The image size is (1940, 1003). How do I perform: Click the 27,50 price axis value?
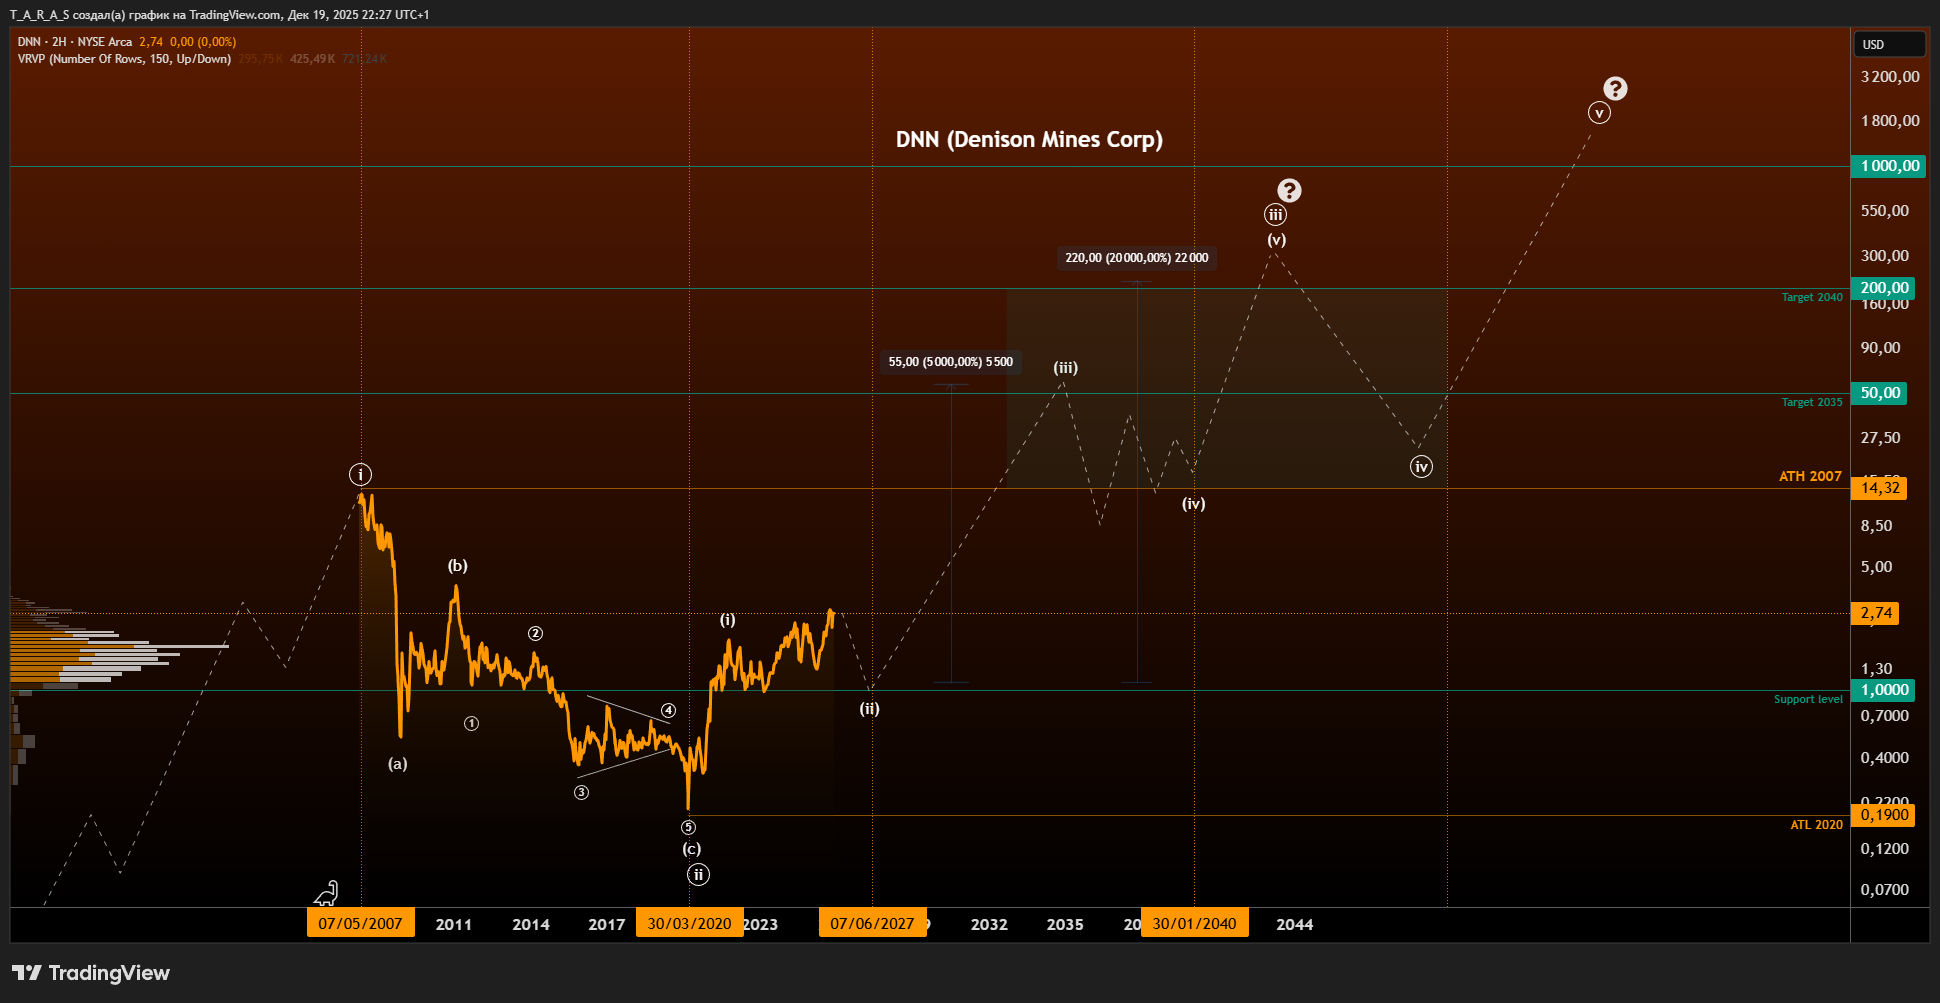1881,438
